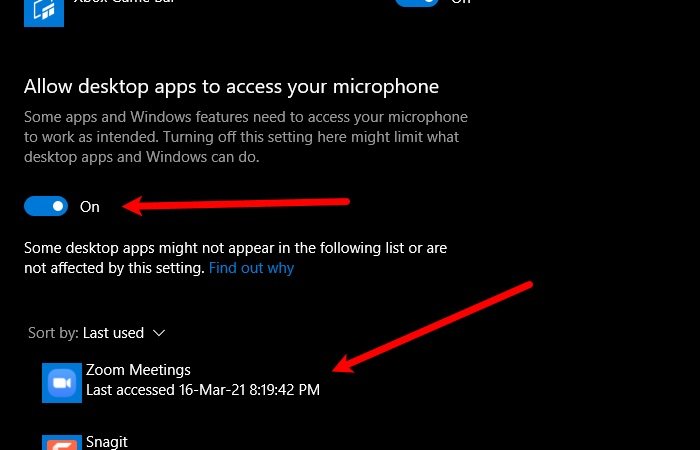Select the Snagit entry name
This screenshot has height=450, width=700.
pyautogui.click(x=107, y=442)
